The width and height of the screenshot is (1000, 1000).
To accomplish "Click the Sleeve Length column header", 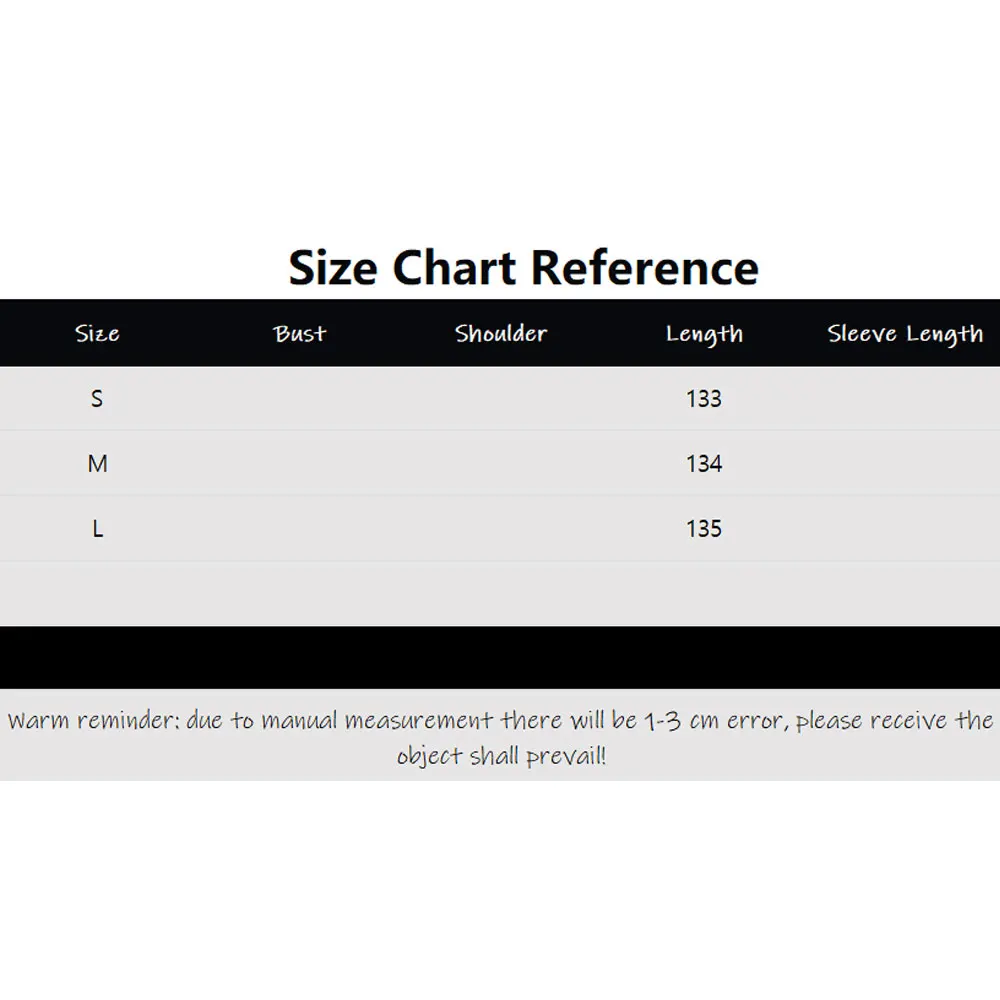I will 905,334.
